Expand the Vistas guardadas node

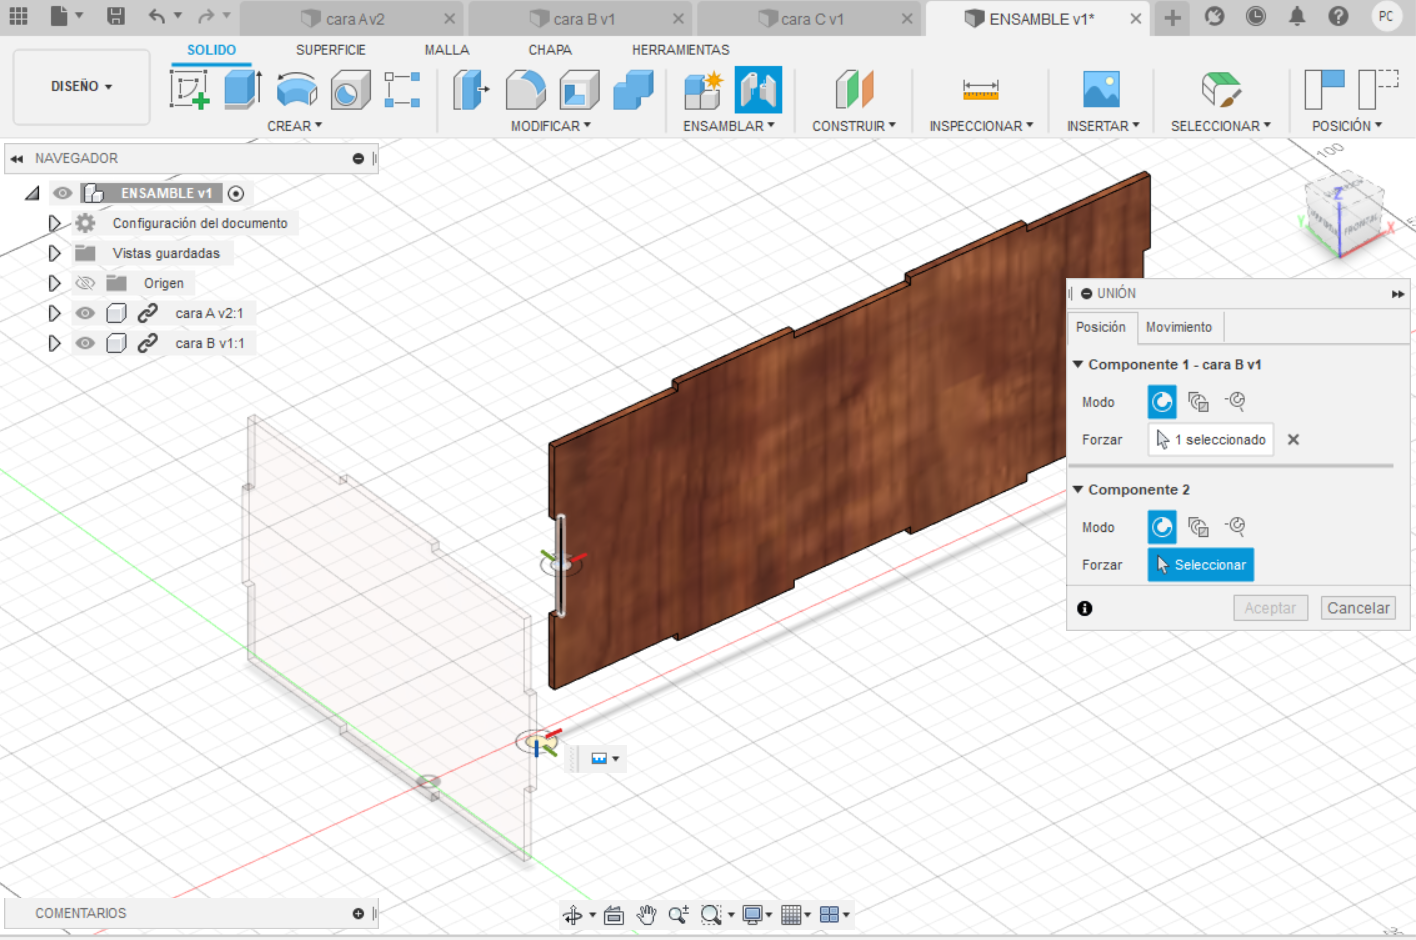pyautogui.click(x=54, y=253)
